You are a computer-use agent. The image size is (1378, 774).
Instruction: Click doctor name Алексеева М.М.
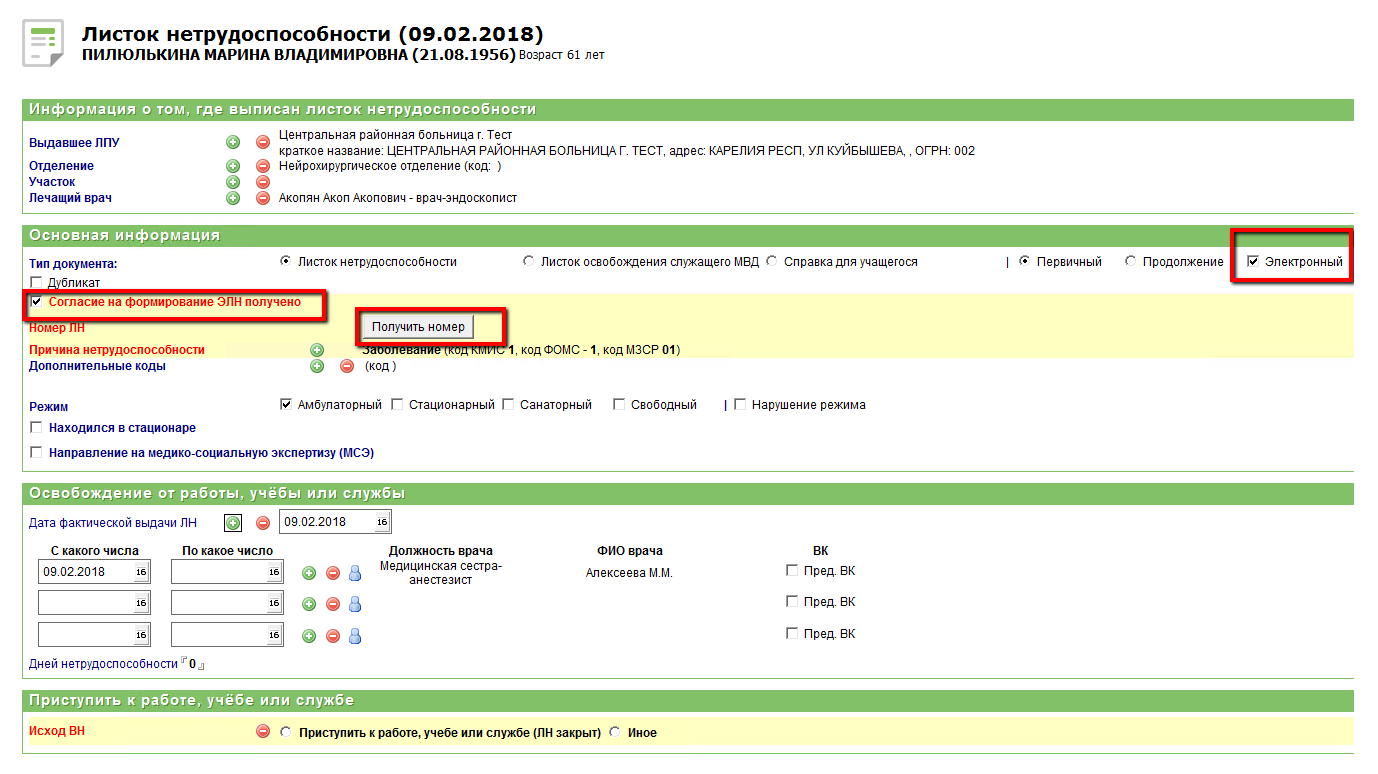[x=629, y=573]
